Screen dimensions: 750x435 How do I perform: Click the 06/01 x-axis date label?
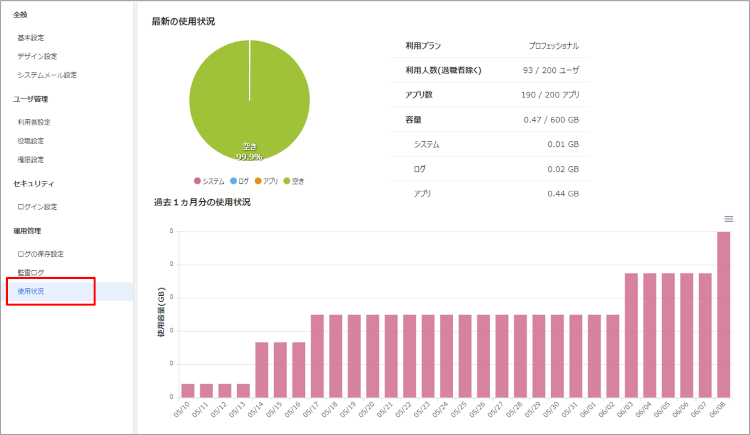589,409
